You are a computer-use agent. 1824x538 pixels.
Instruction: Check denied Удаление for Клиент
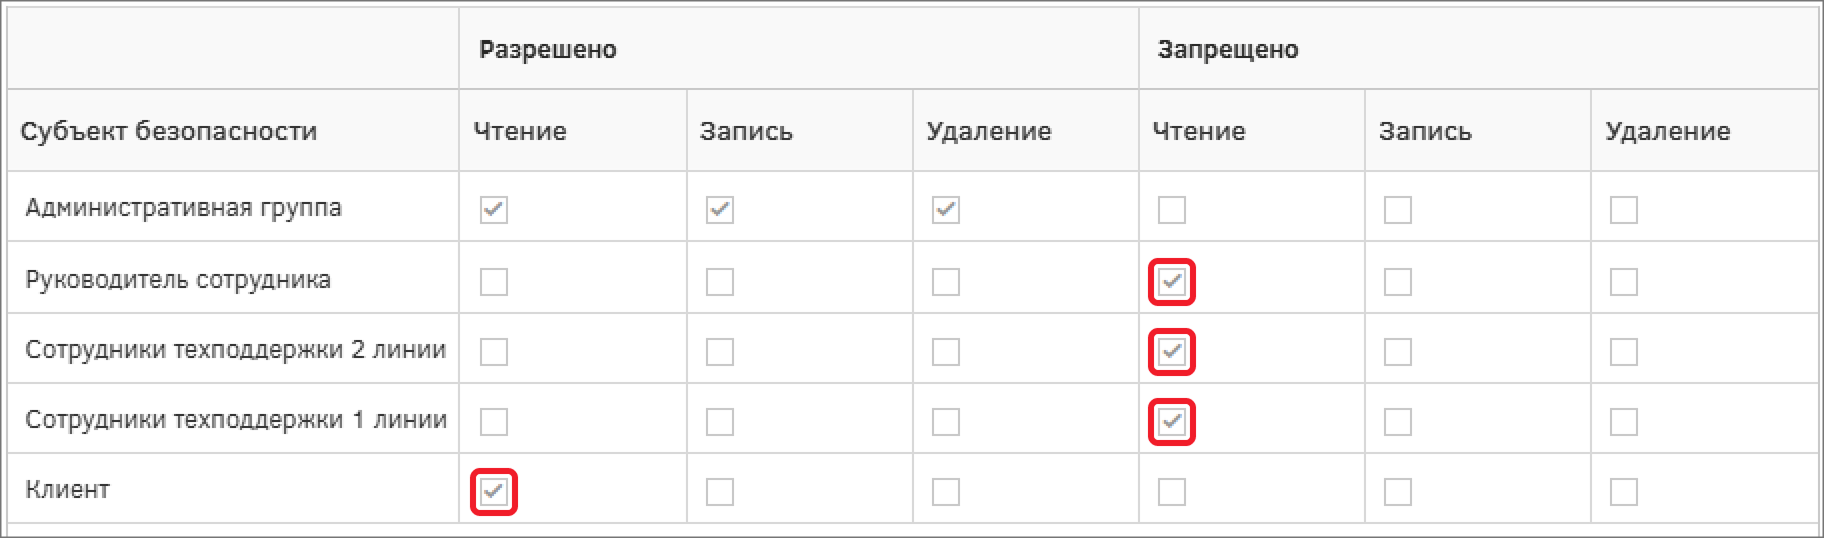click(1624, 492)
